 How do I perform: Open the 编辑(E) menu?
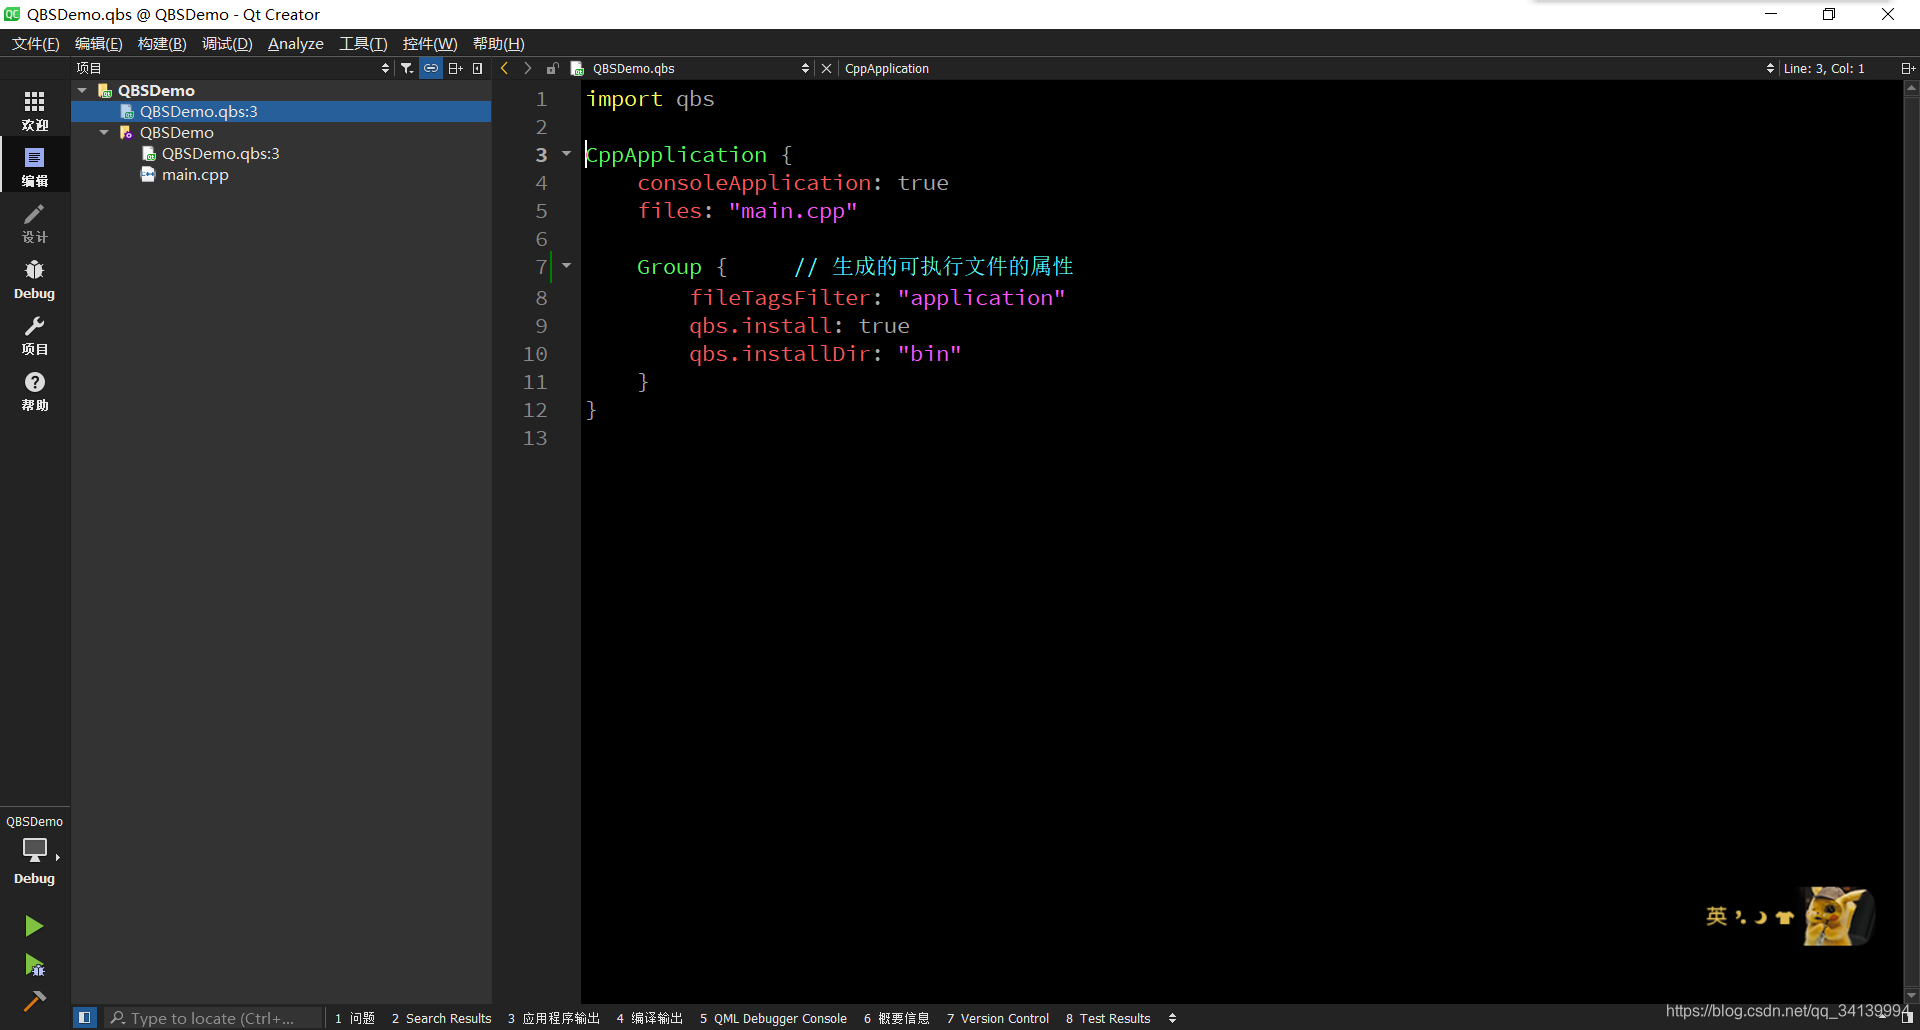coord(99,43)
